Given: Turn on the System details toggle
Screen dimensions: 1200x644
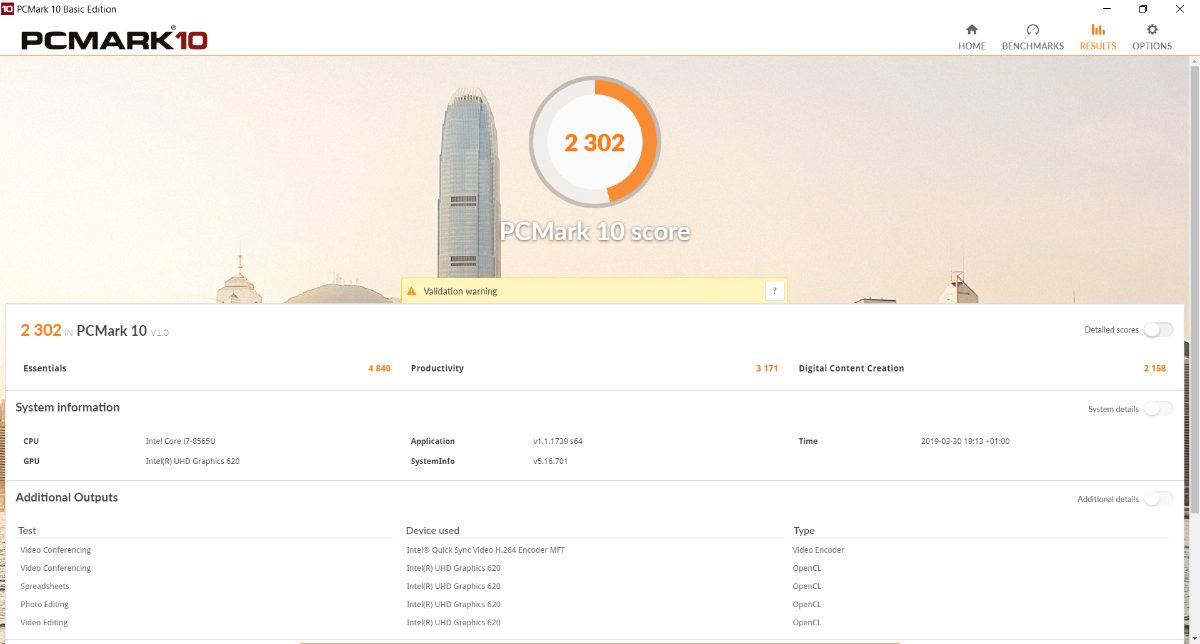Looking at the screenshot, I should pos(1158,408).
